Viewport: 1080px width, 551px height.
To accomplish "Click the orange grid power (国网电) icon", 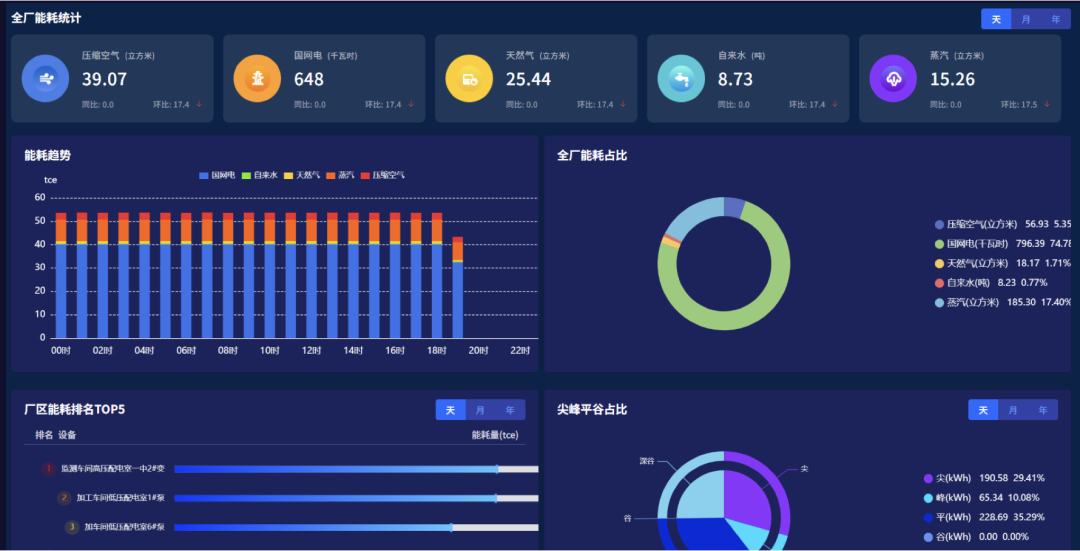I will point(257,78).
